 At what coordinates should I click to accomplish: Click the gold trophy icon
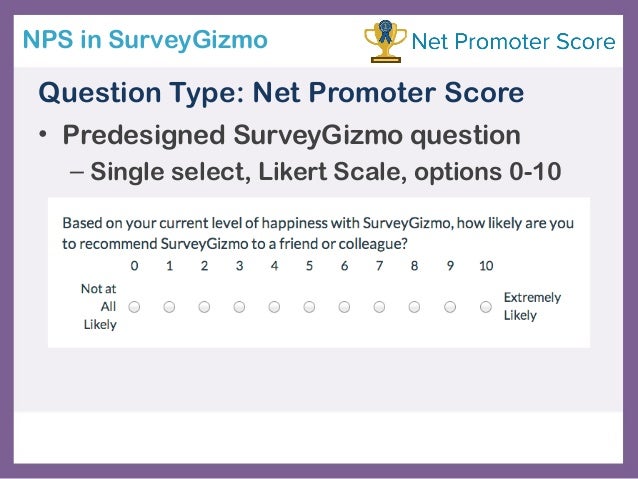pos(385,41)
